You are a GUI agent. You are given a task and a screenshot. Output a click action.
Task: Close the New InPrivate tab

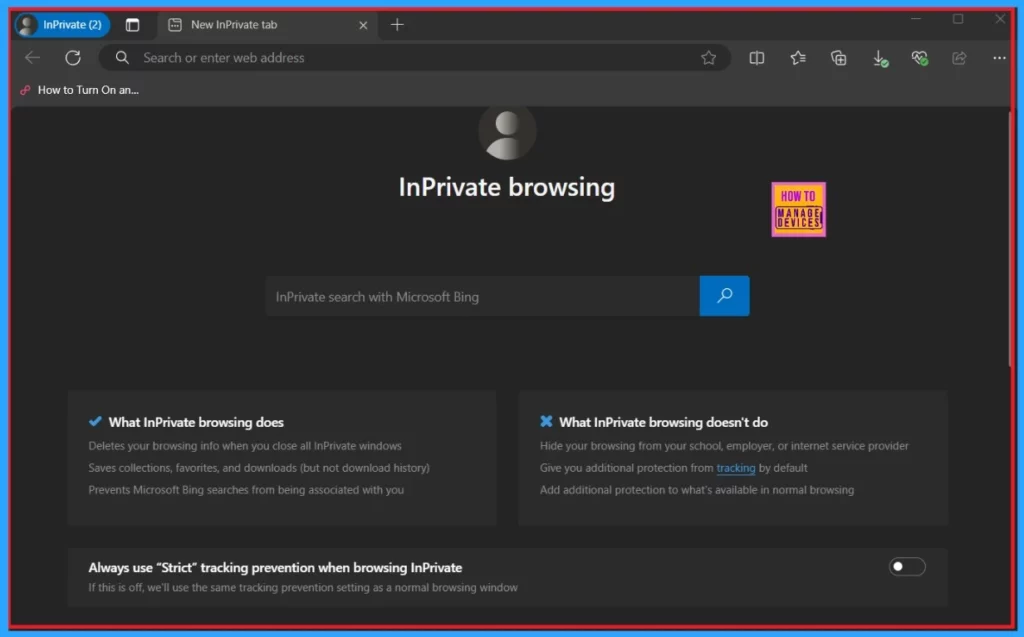363,25
